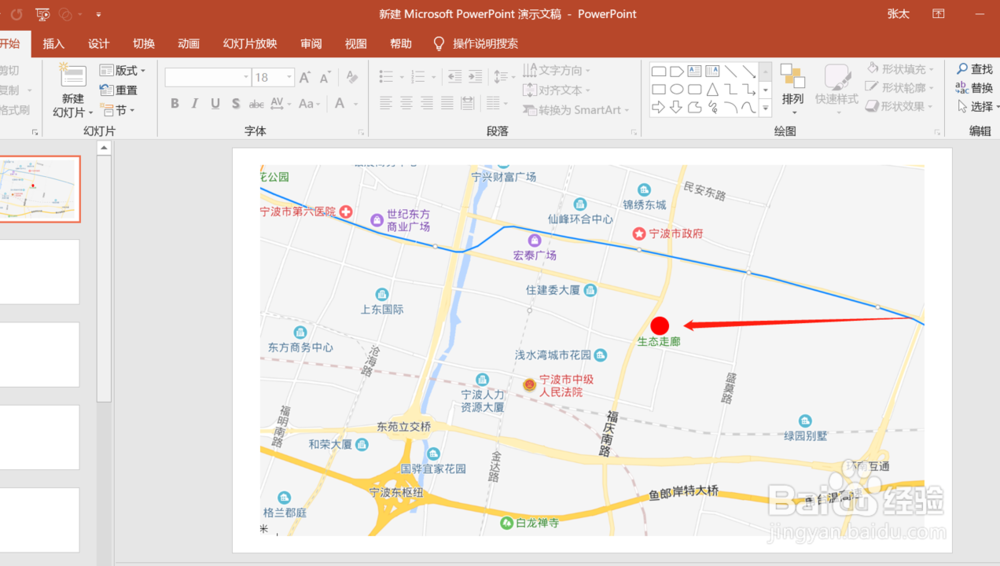Open the columns dropdown
The width and height of the screenshot is (1000, 566).
coord(496,103)
